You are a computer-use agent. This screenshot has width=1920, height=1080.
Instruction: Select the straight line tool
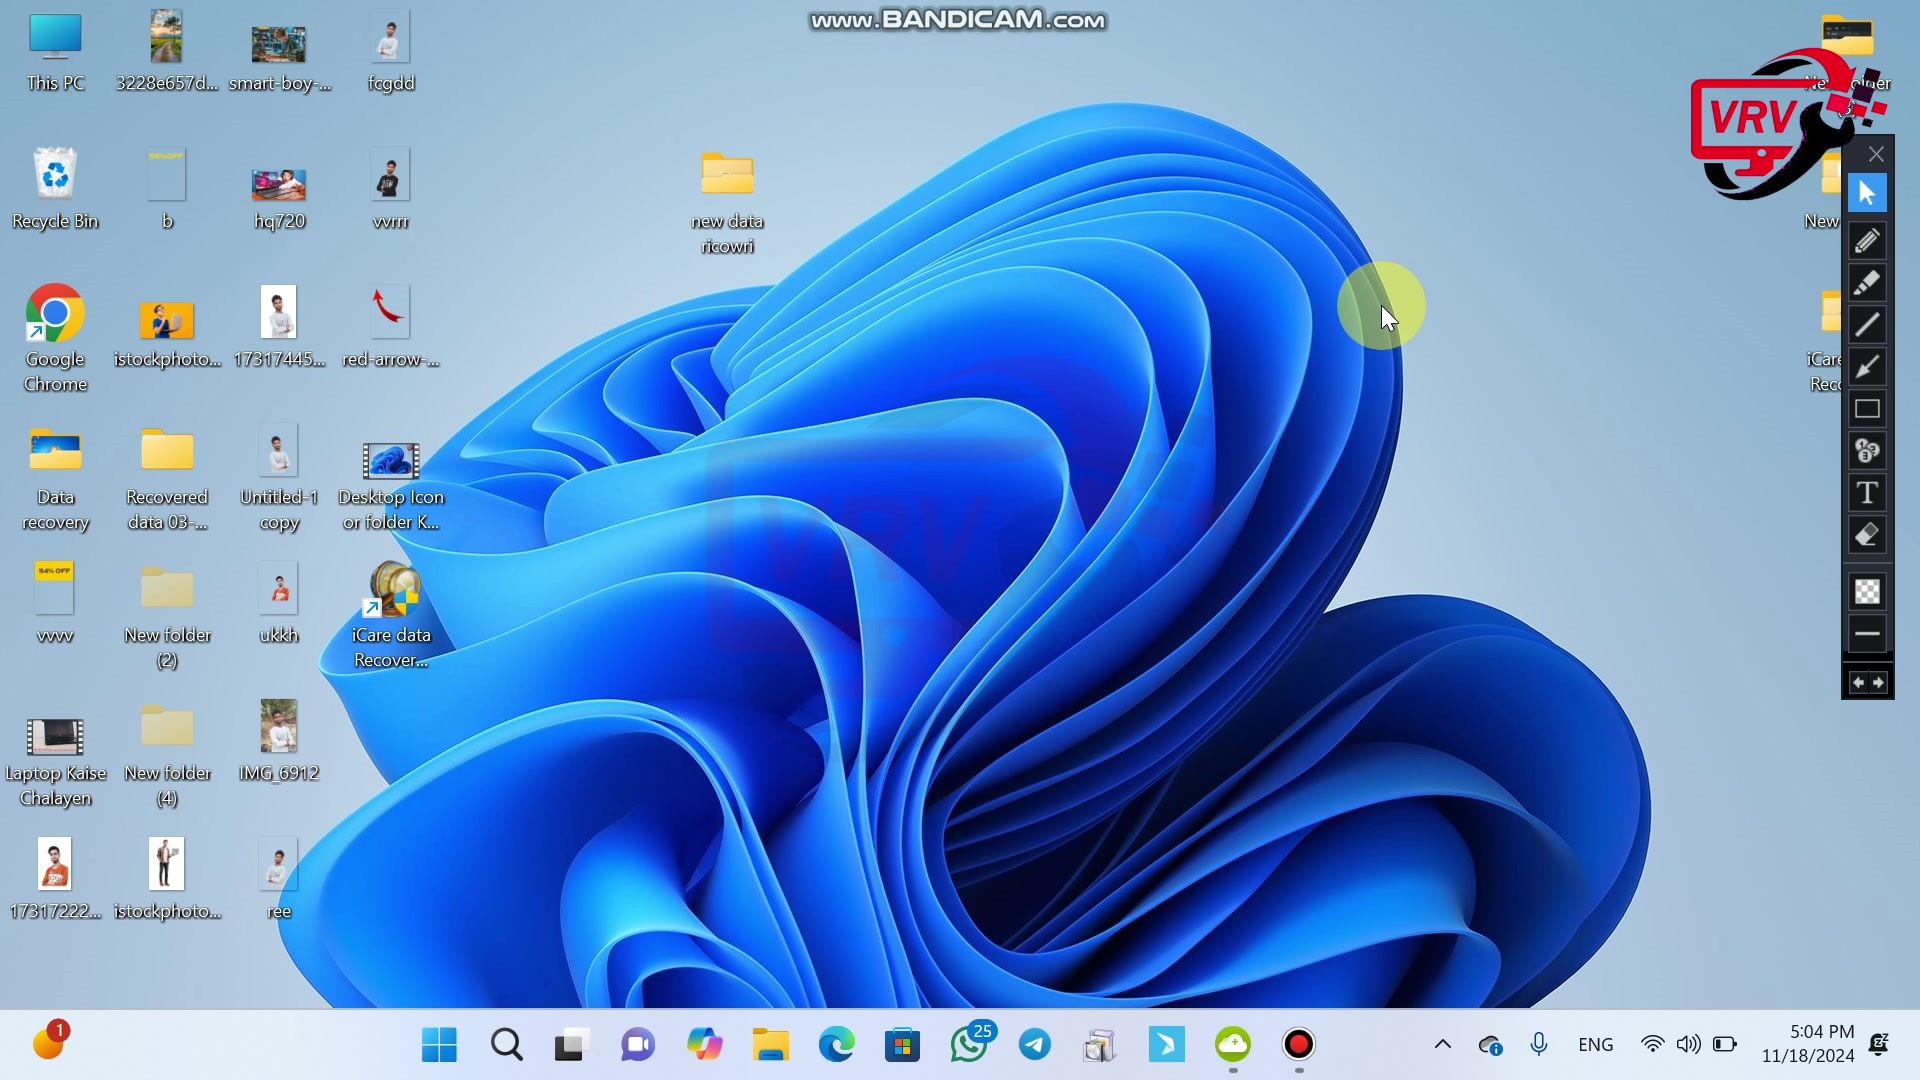1867,326
